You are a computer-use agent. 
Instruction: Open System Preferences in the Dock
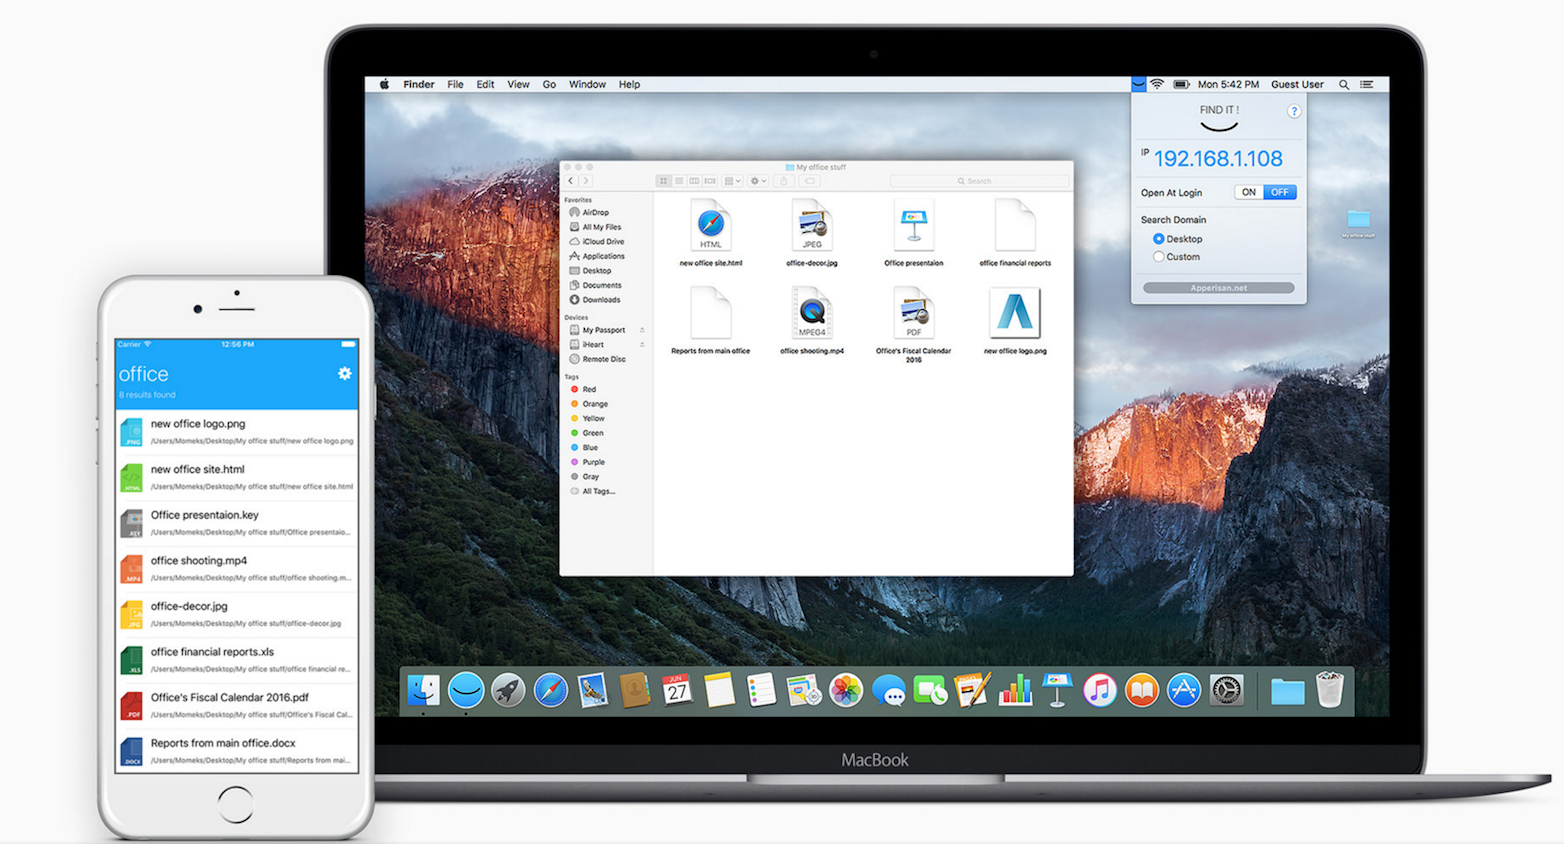tap(1226, 690)
